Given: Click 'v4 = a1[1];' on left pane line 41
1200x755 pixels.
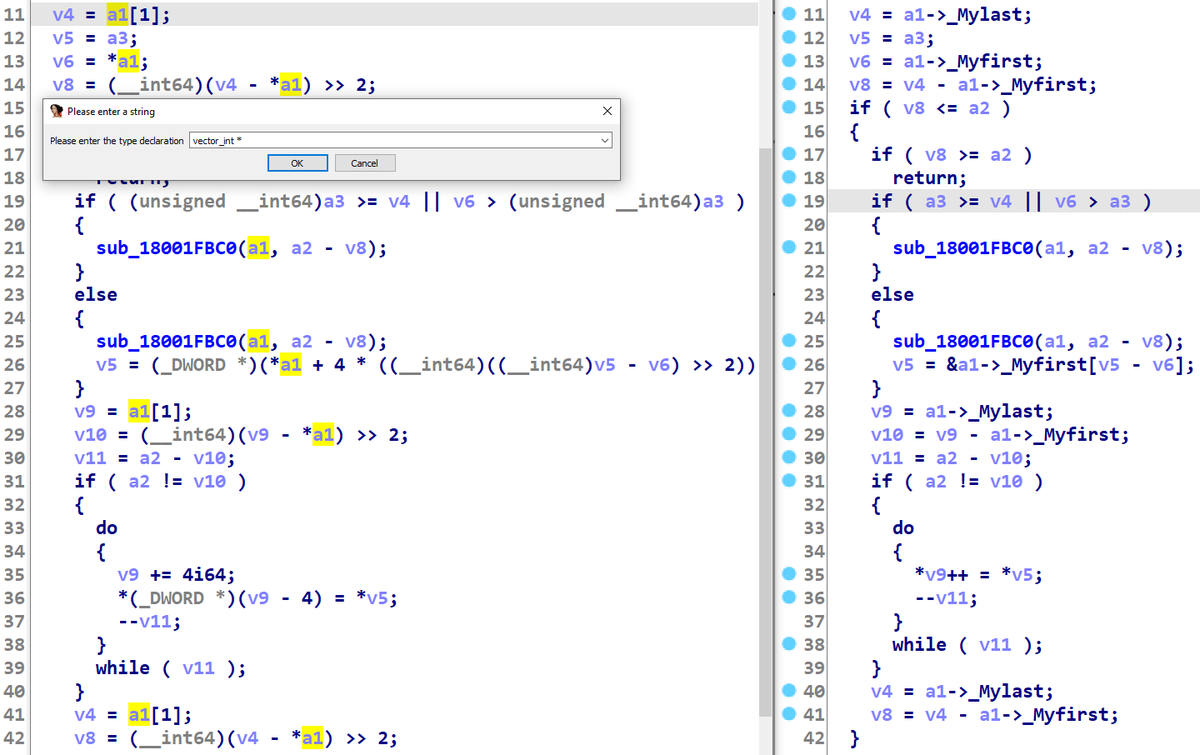Looking at the screenshot, I should (134, 714).
